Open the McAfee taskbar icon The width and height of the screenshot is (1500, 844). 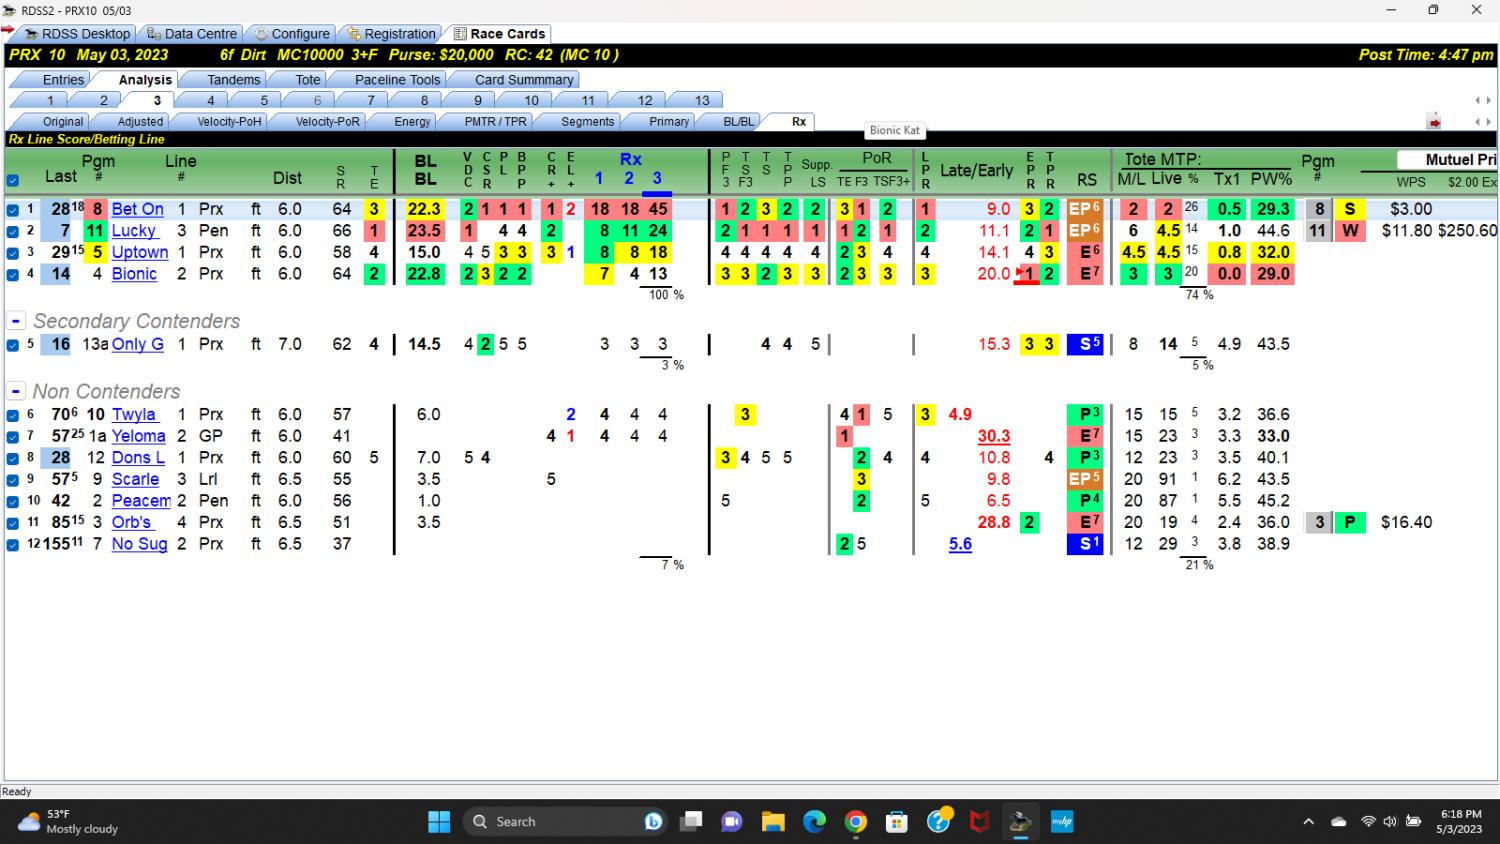980,822
